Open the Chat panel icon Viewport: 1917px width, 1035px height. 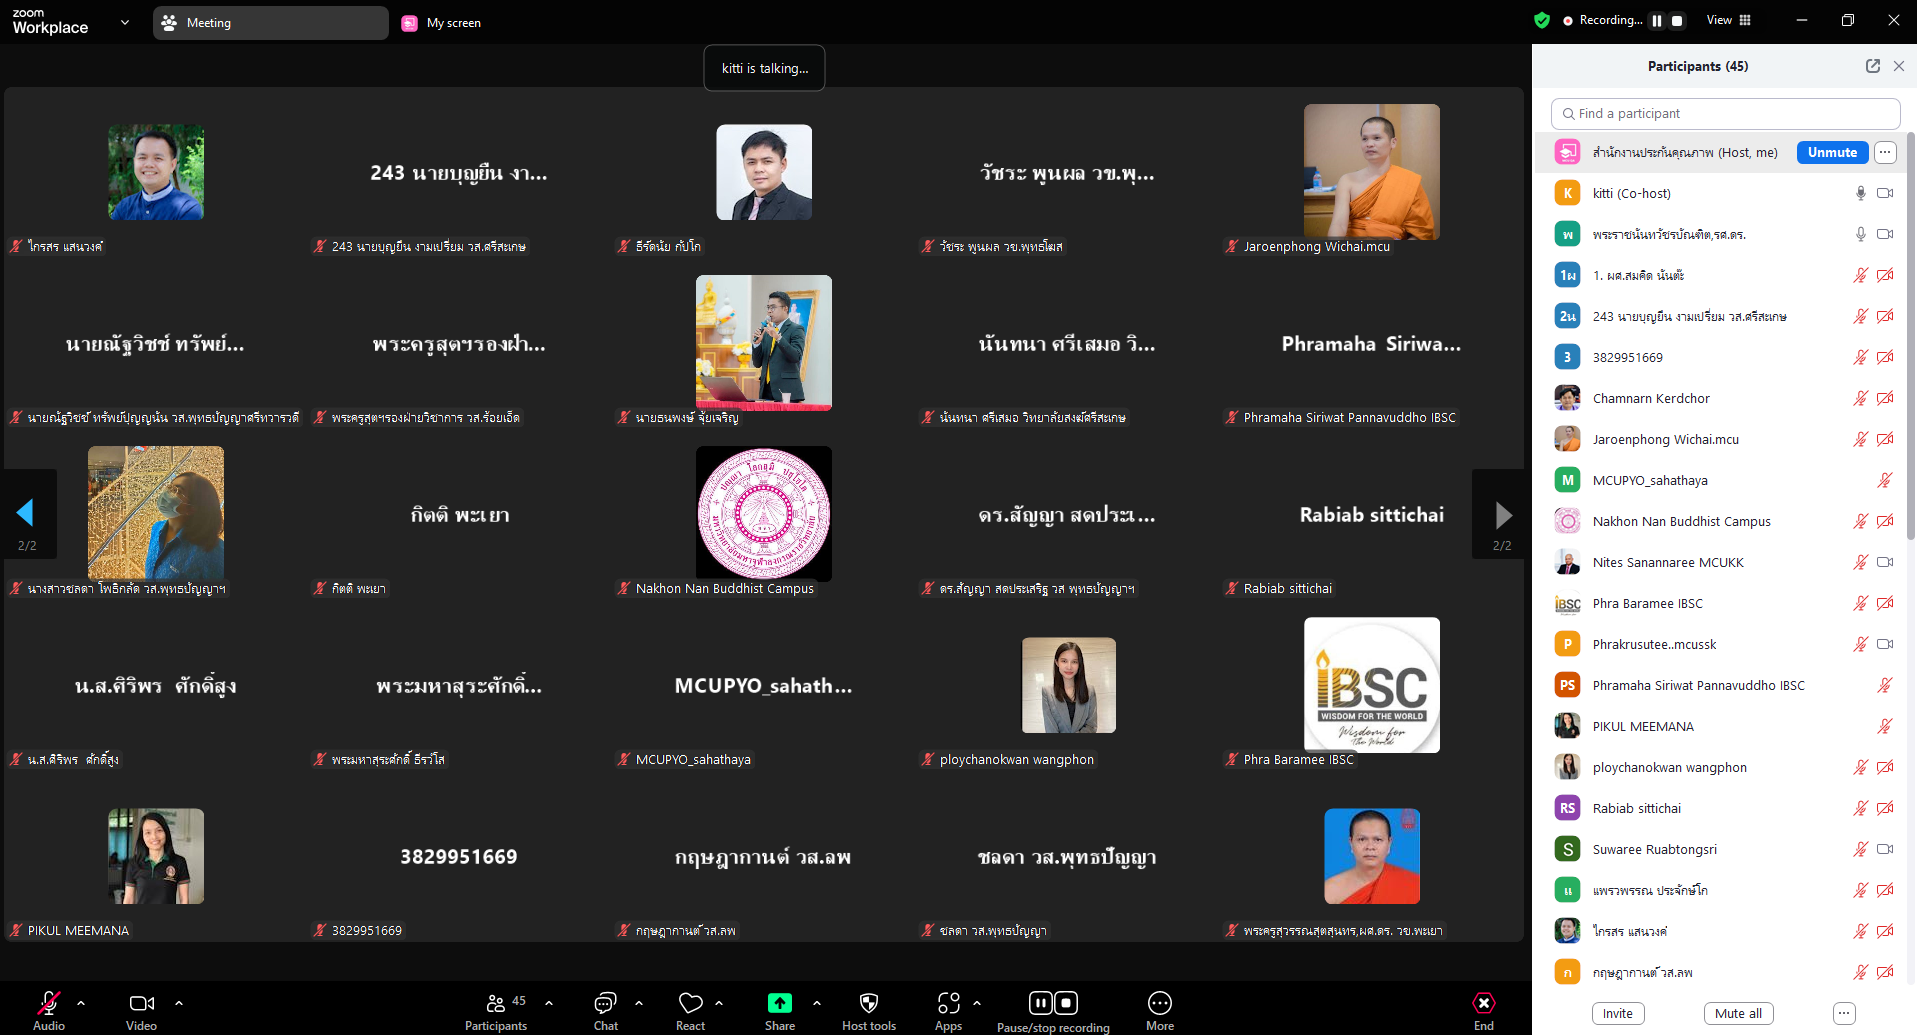(605, 1003)
